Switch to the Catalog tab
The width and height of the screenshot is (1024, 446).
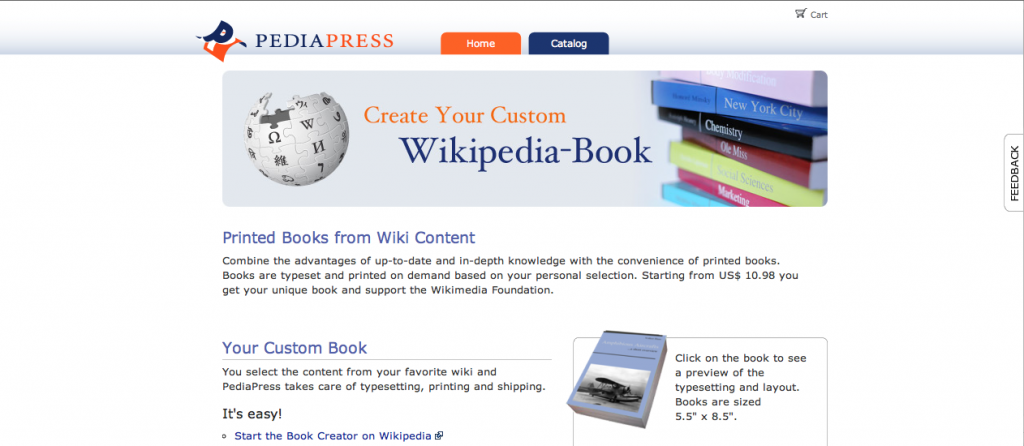pos(569,44)
